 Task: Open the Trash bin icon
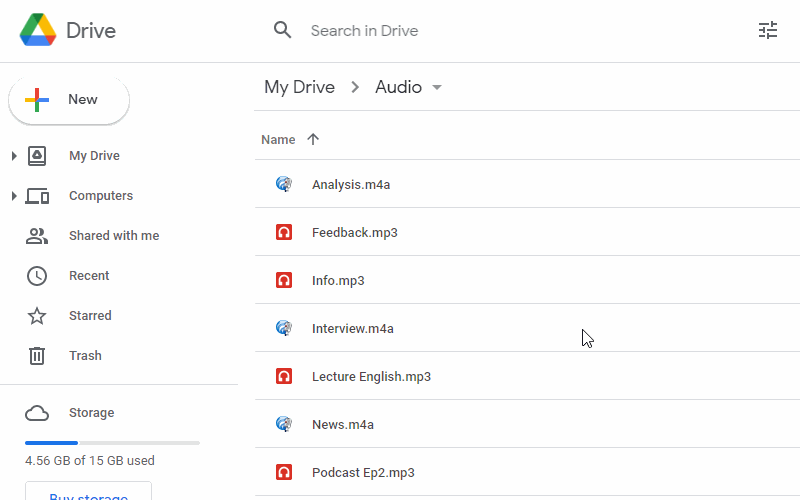point(37,355)
